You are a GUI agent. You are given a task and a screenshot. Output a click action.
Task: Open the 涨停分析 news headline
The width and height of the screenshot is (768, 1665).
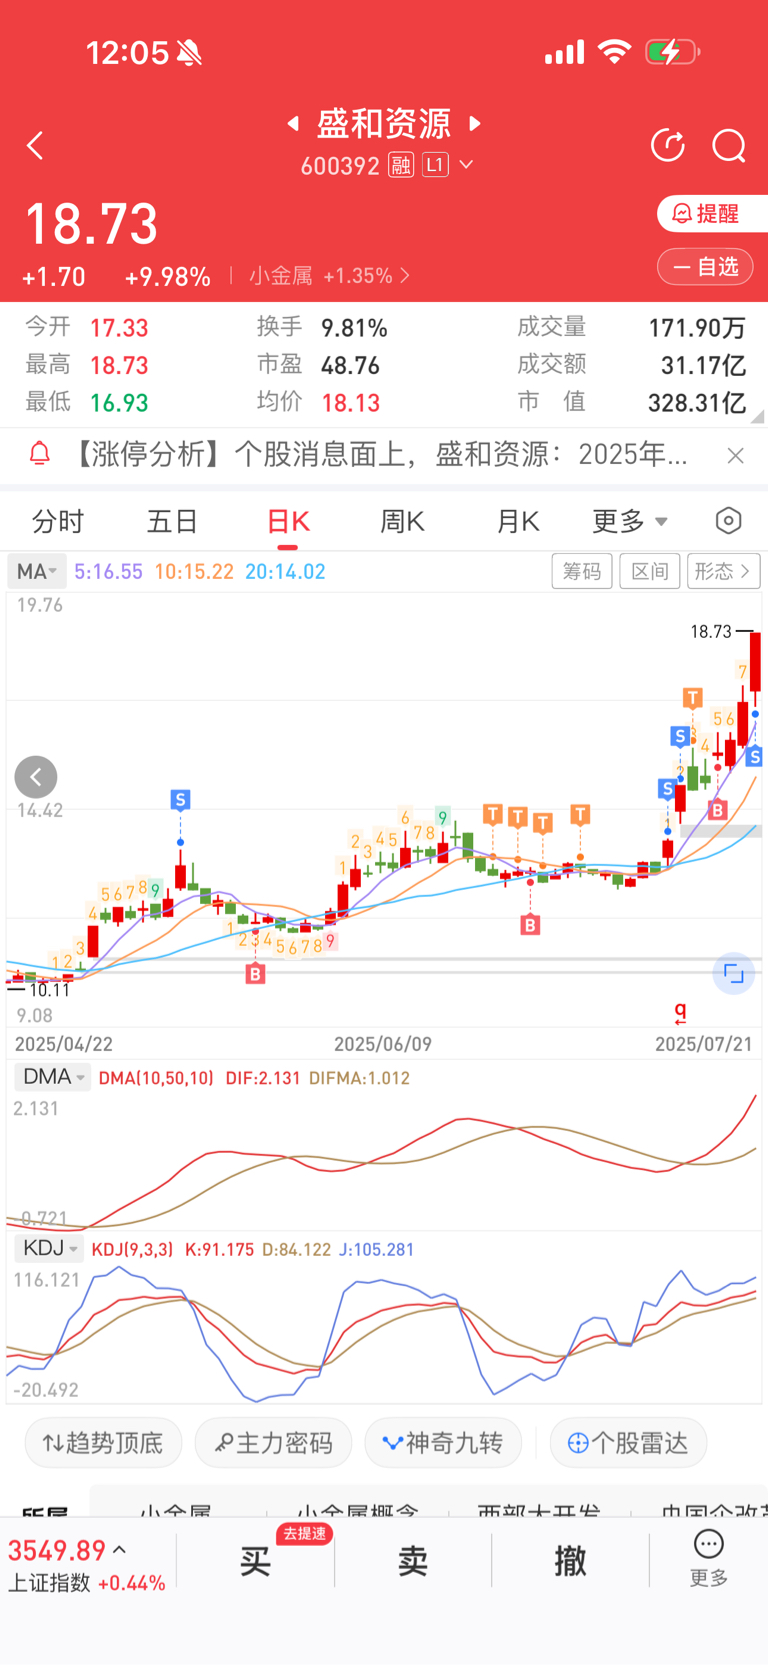pyautogui.click(x=378, y=455)
